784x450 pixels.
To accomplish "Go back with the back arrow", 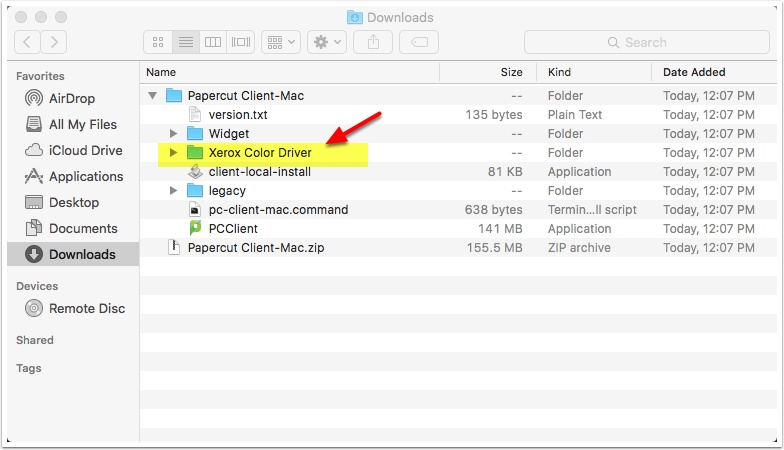I will pos(28,42).
